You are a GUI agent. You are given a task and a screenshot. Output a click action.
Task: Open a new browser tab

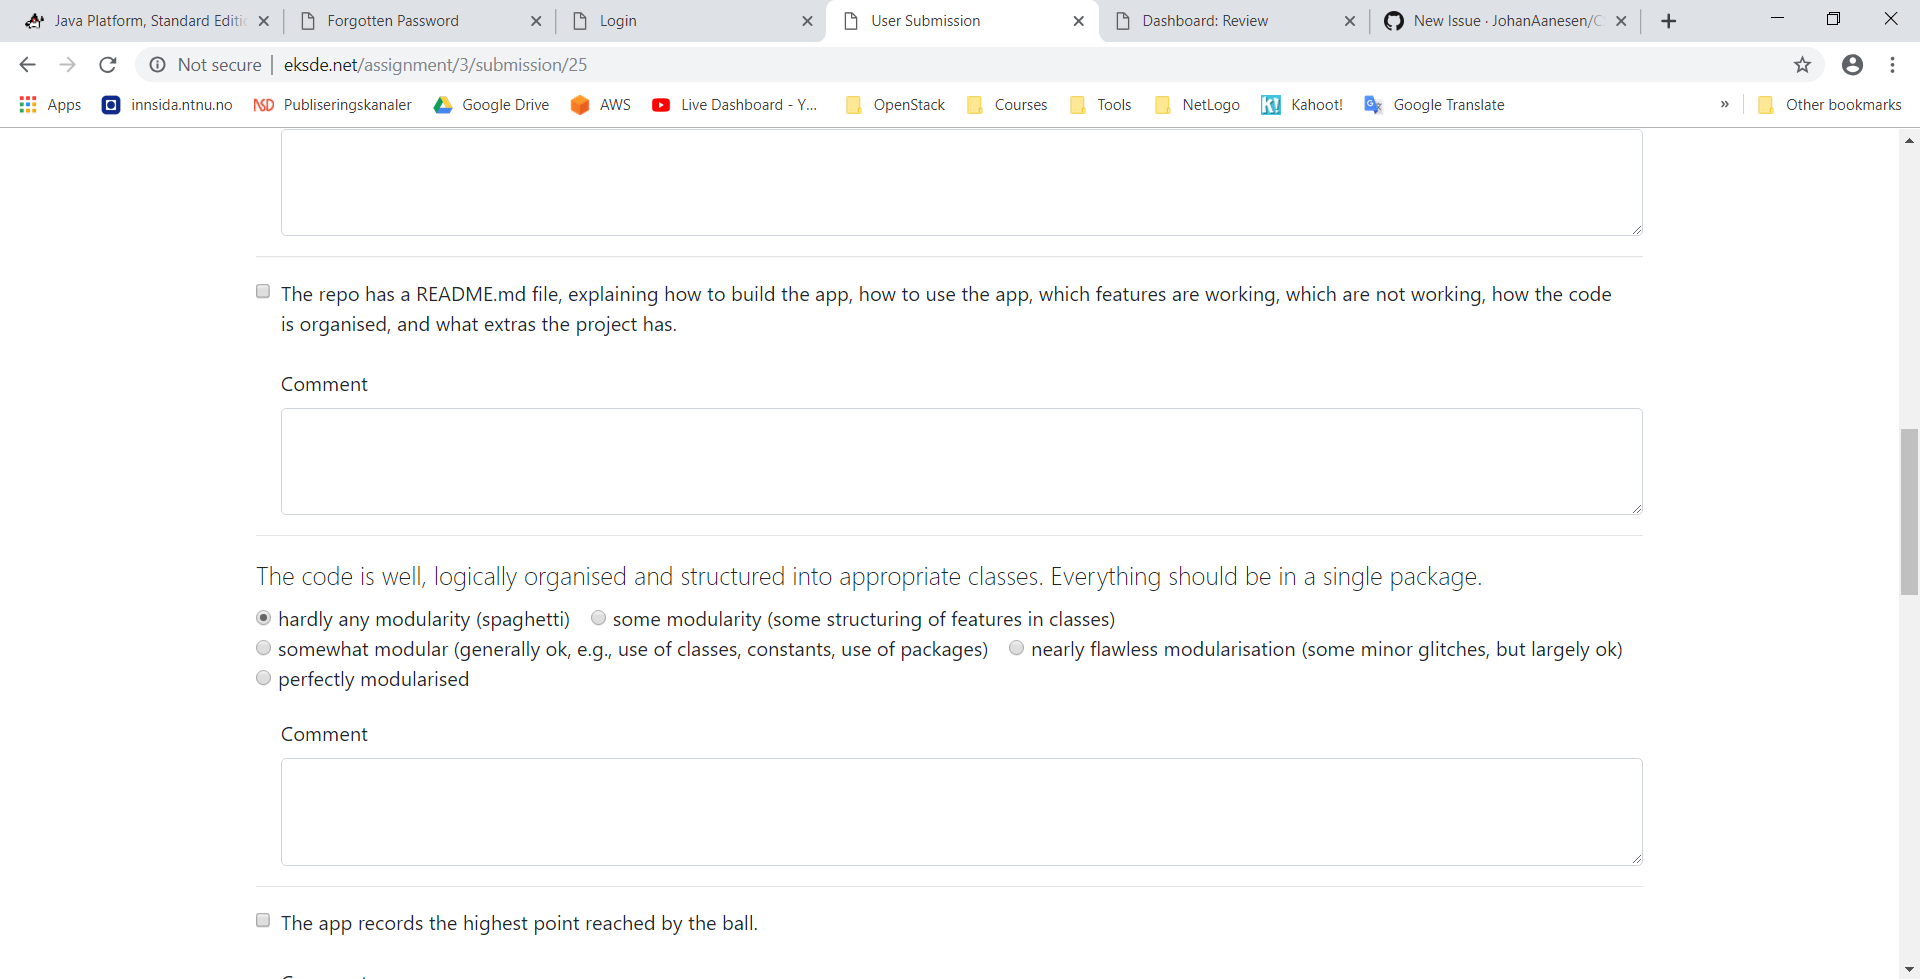1668,21
